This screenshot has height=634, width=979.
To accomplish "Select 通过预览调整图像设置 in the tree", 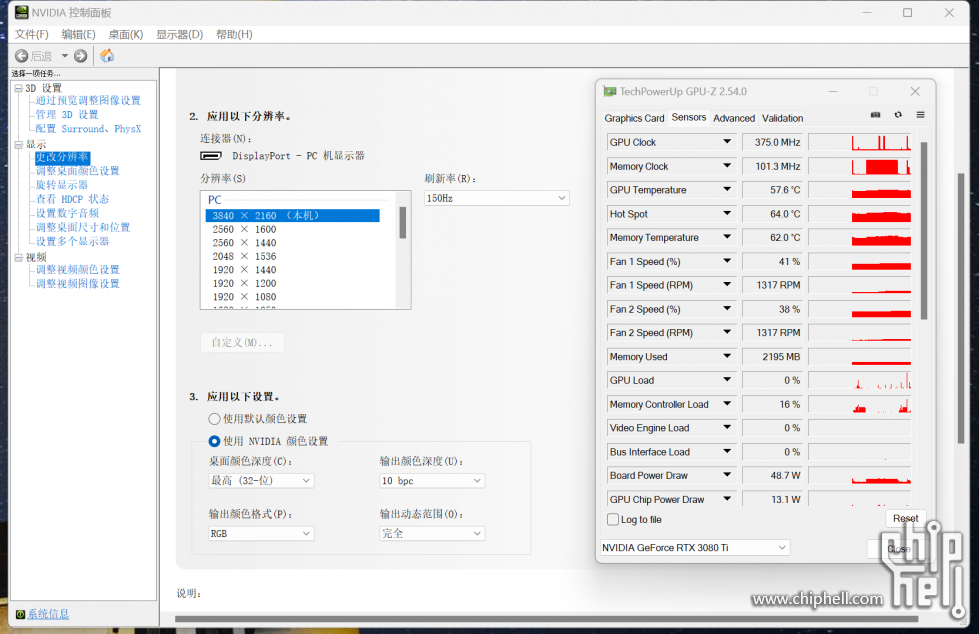I will point(88,100).
